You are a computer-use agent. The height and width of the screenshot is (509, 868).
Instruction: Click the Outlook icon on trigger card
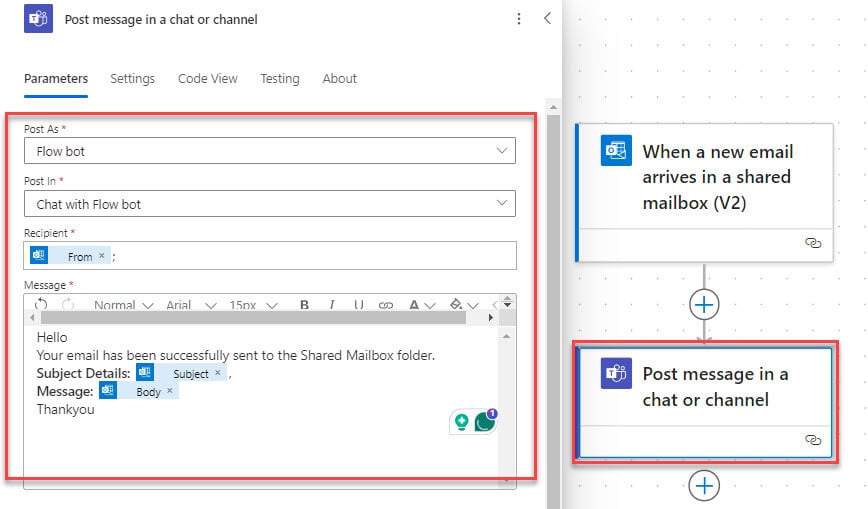pyautogui.click(x=616, y=150)
